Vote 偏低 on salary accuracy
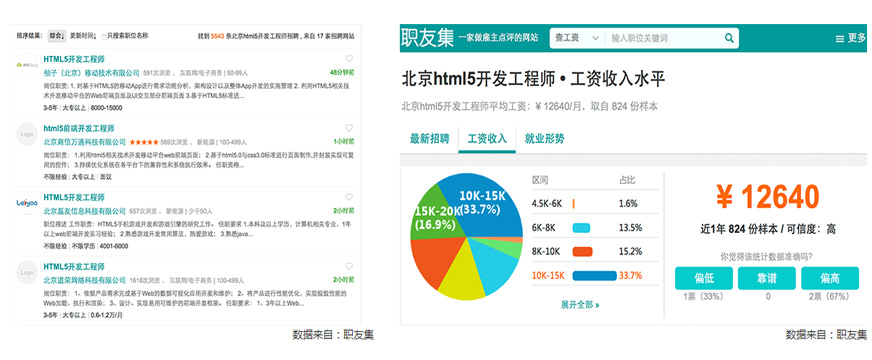Image resolution: width=872 pixels, height=360 pixels. (703, 278)
